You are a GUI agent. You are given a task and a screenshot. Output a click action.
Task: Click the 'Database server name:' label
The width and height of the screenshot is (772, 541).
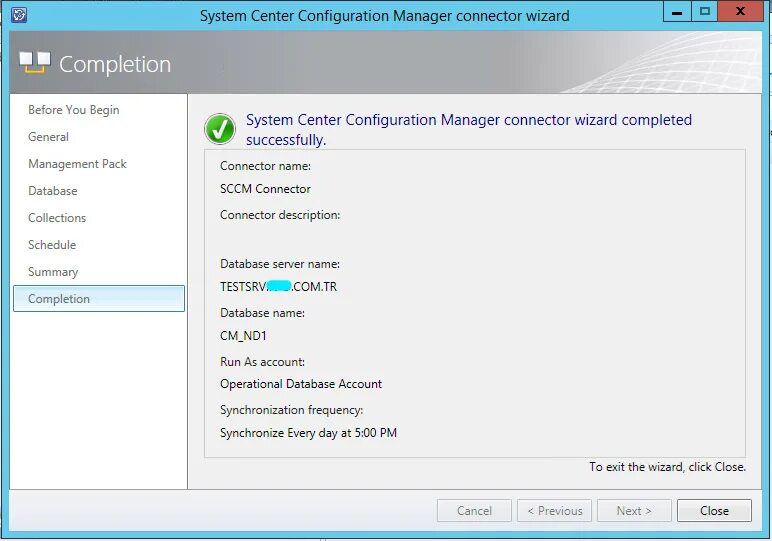click(280, 264)
